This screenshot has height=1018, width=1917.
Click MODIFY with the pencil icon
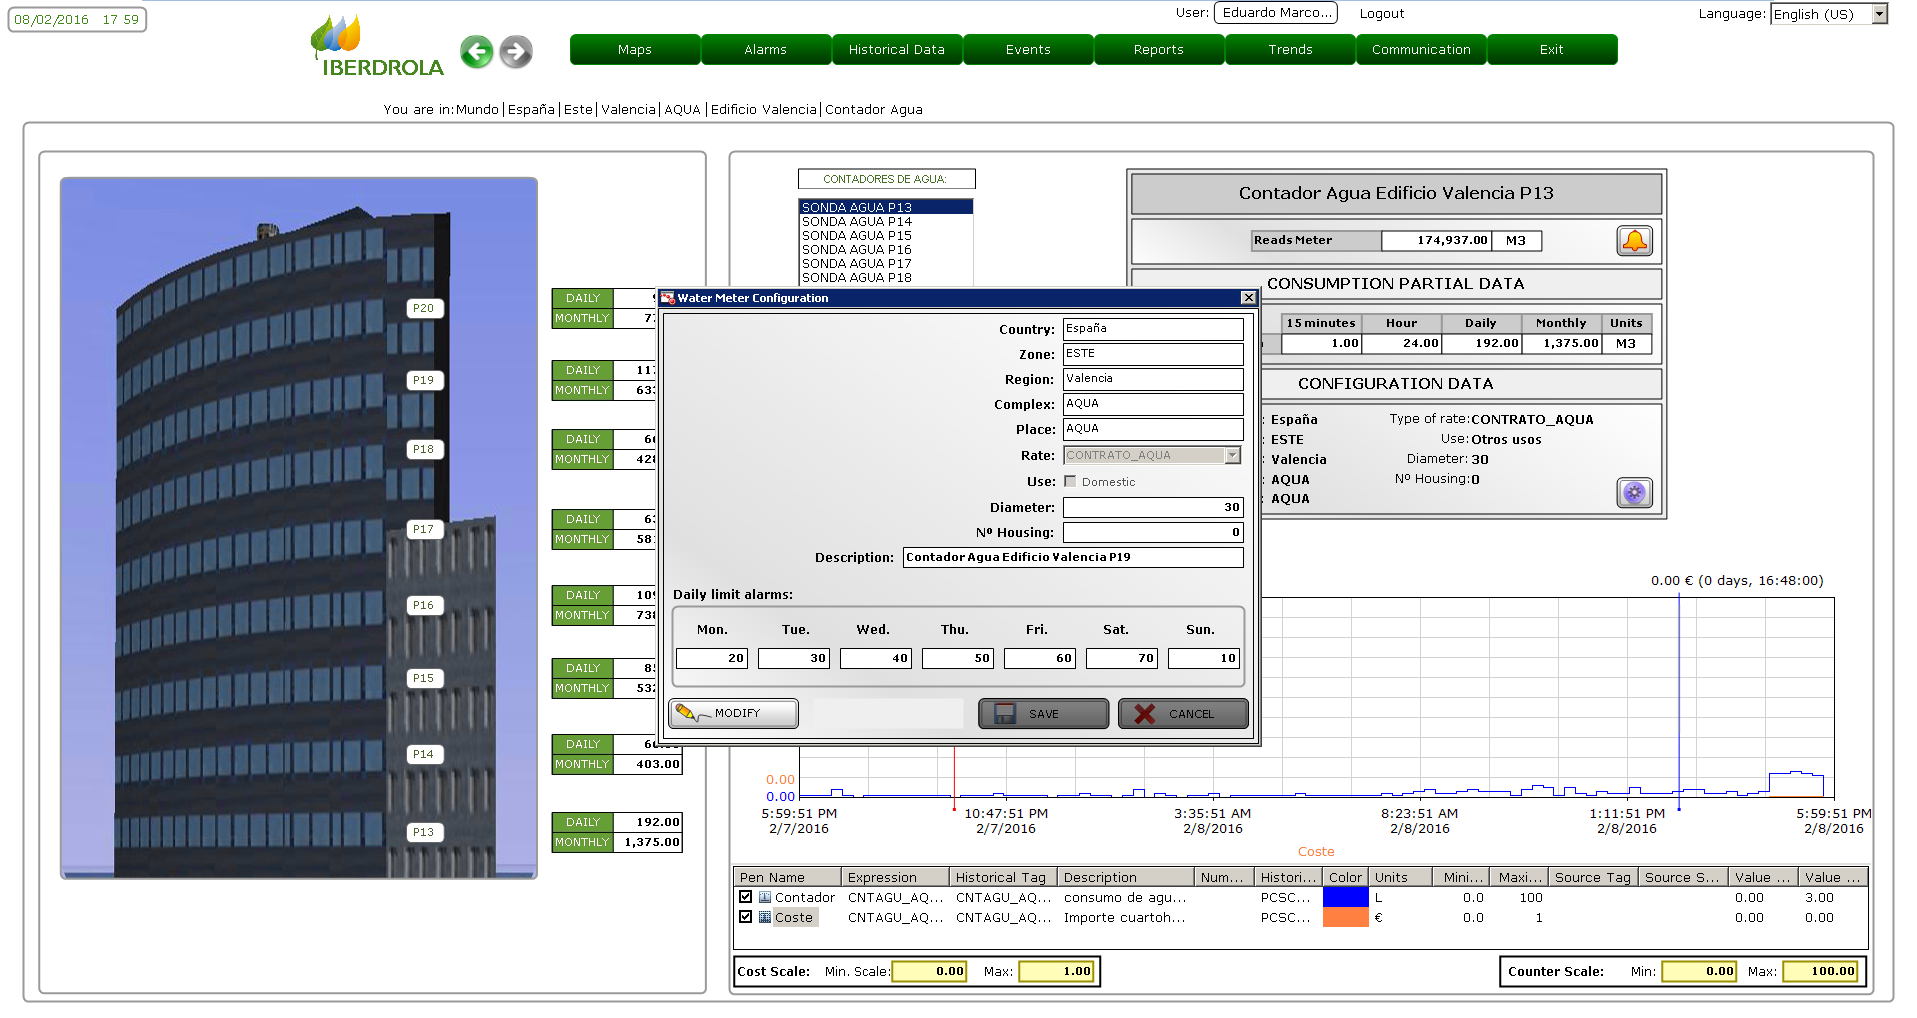pos(733,714)
